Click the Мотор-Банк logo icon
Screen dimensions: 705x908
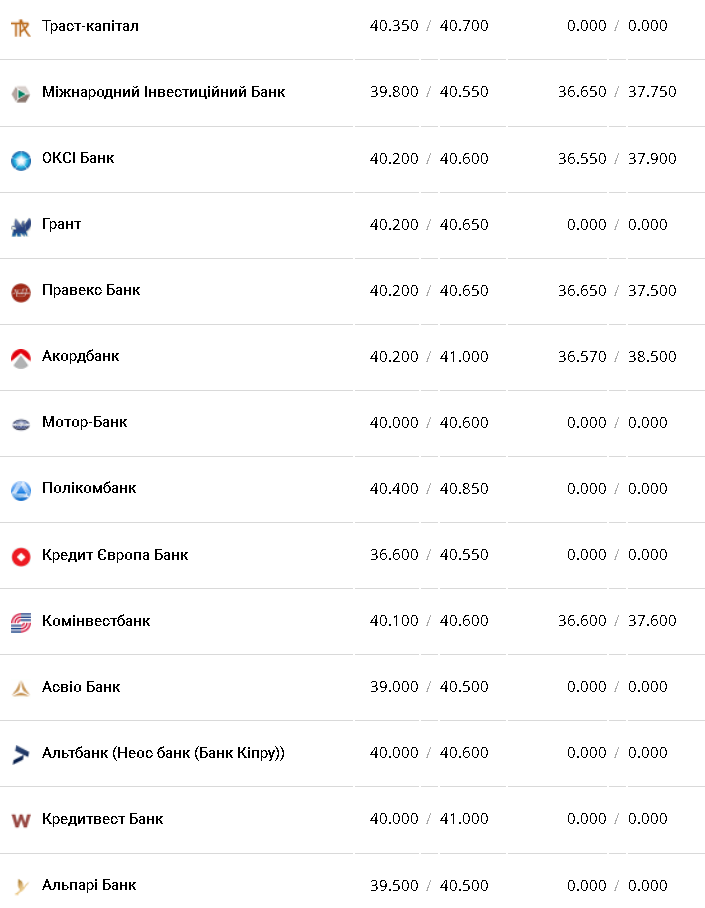[21, 424]
